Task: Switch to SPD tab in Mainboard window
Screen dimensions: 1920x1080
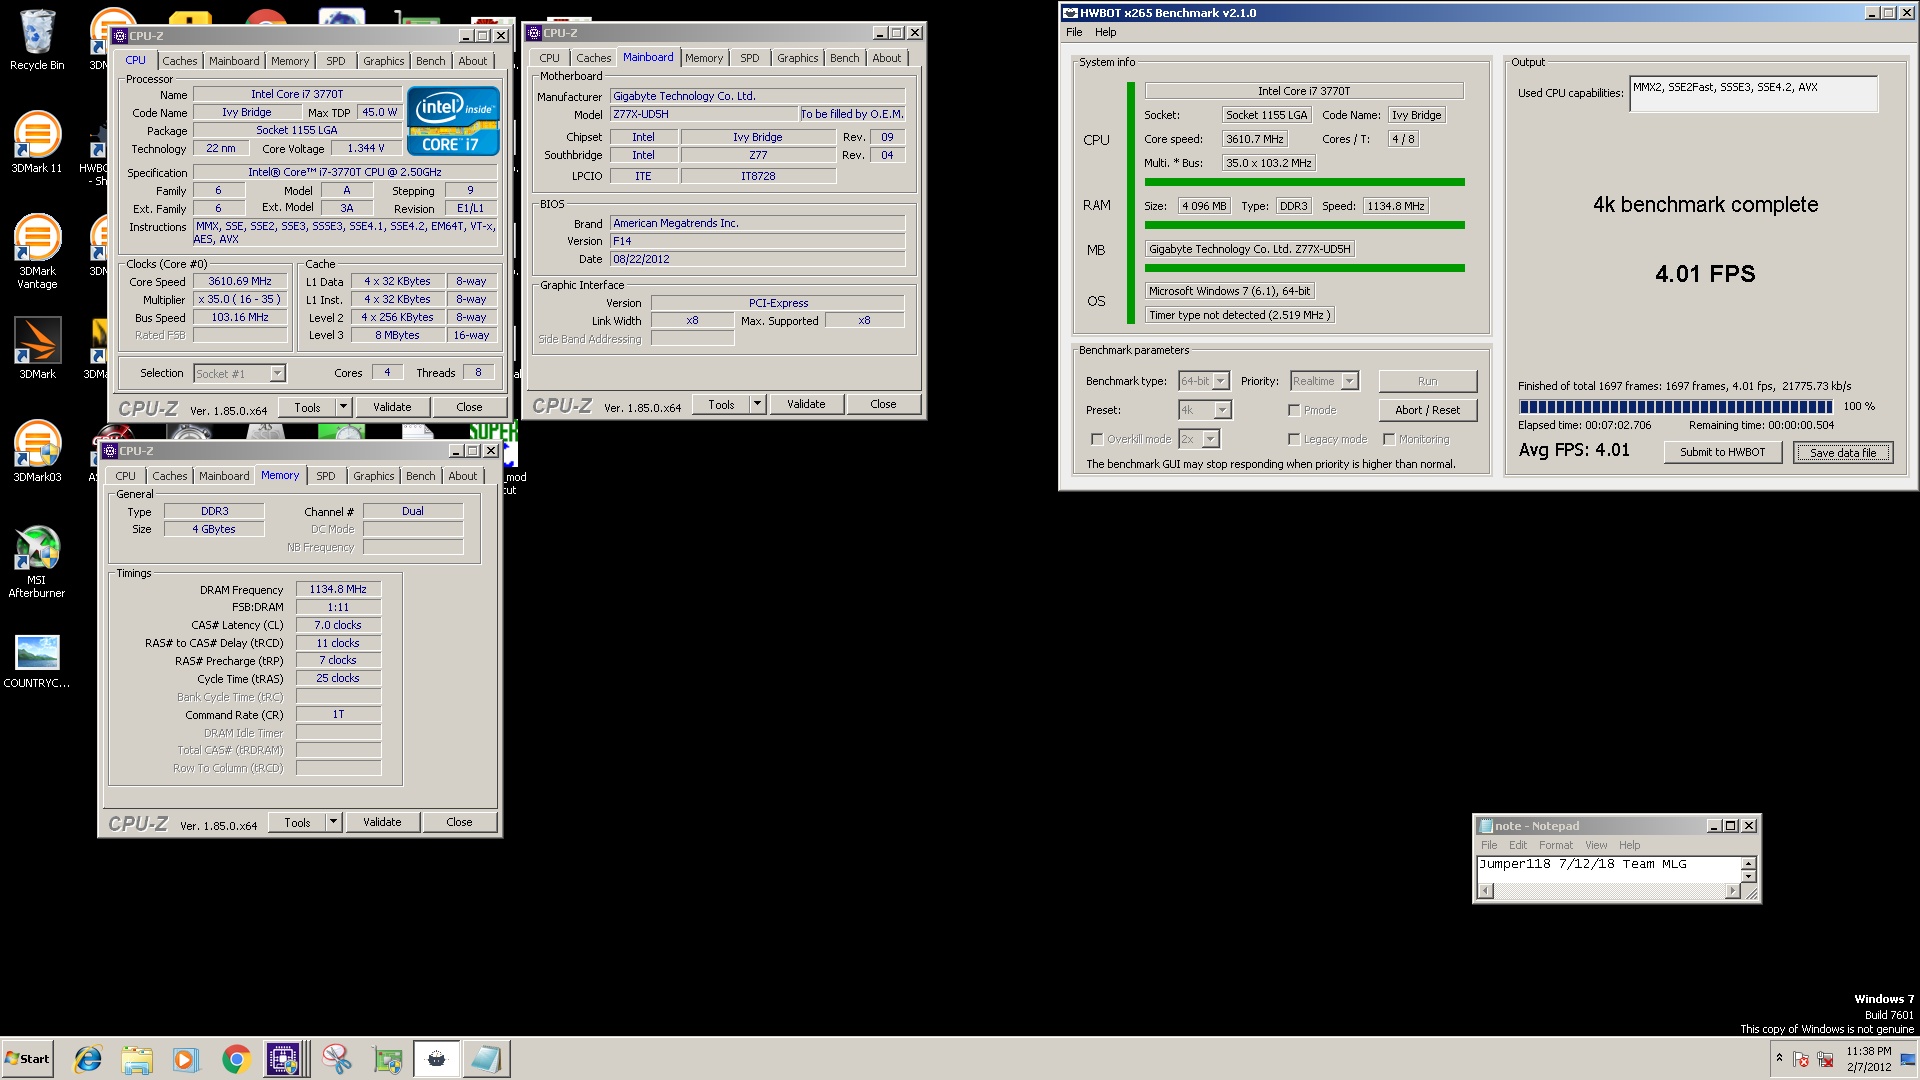Action: pyautogui.click(x=749, y=58)
